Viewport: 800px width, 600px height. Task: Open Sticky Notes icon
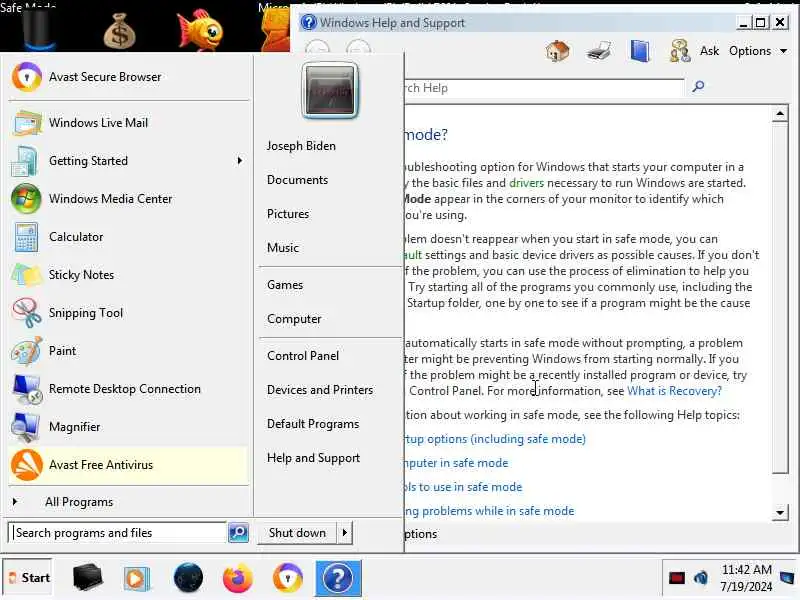tap(26, 275)
